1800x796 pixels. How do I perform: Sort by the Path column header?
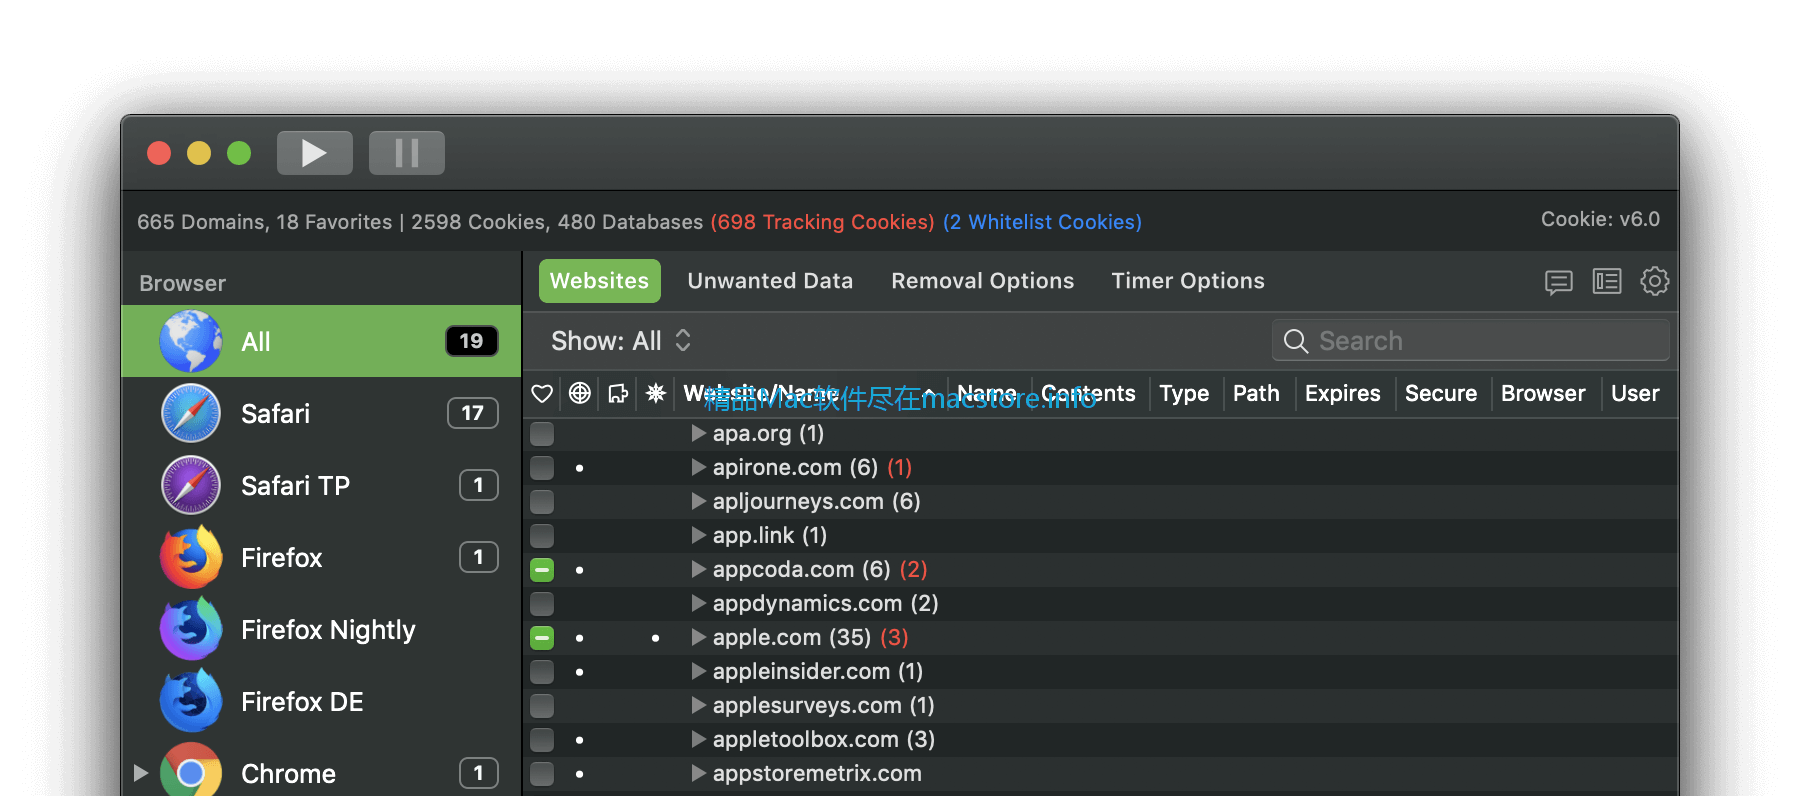point(1256,394)
